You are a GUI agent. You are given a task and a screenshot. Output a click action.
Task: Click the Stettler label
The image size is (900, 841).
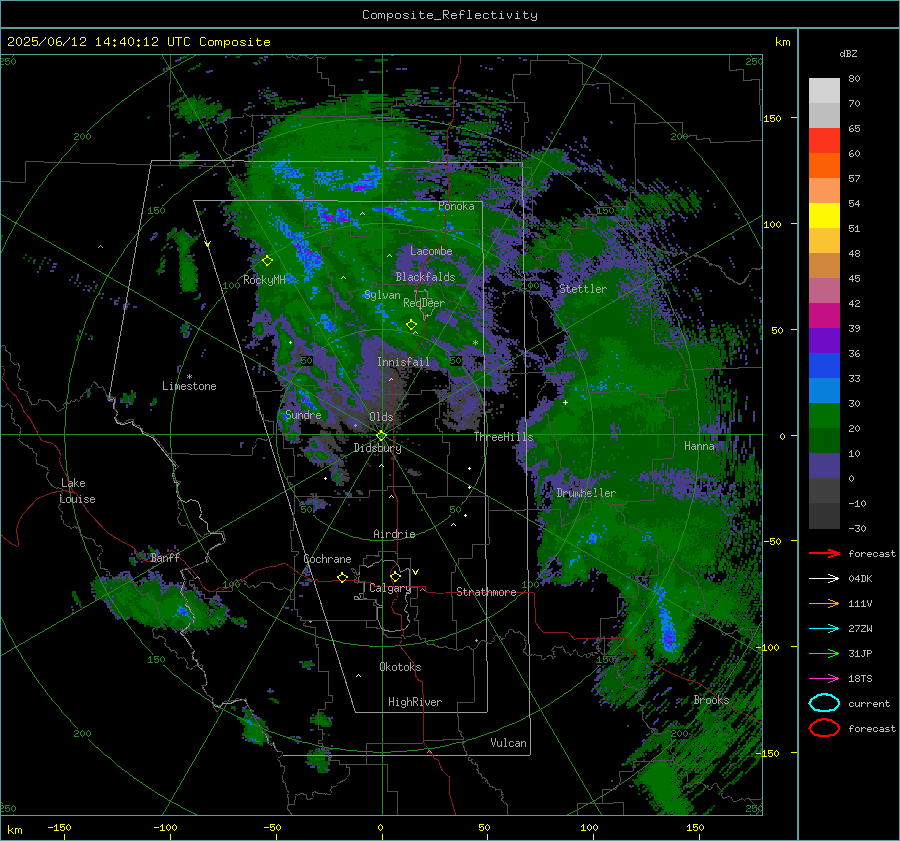pyautogui.click(x=583, y=289)
